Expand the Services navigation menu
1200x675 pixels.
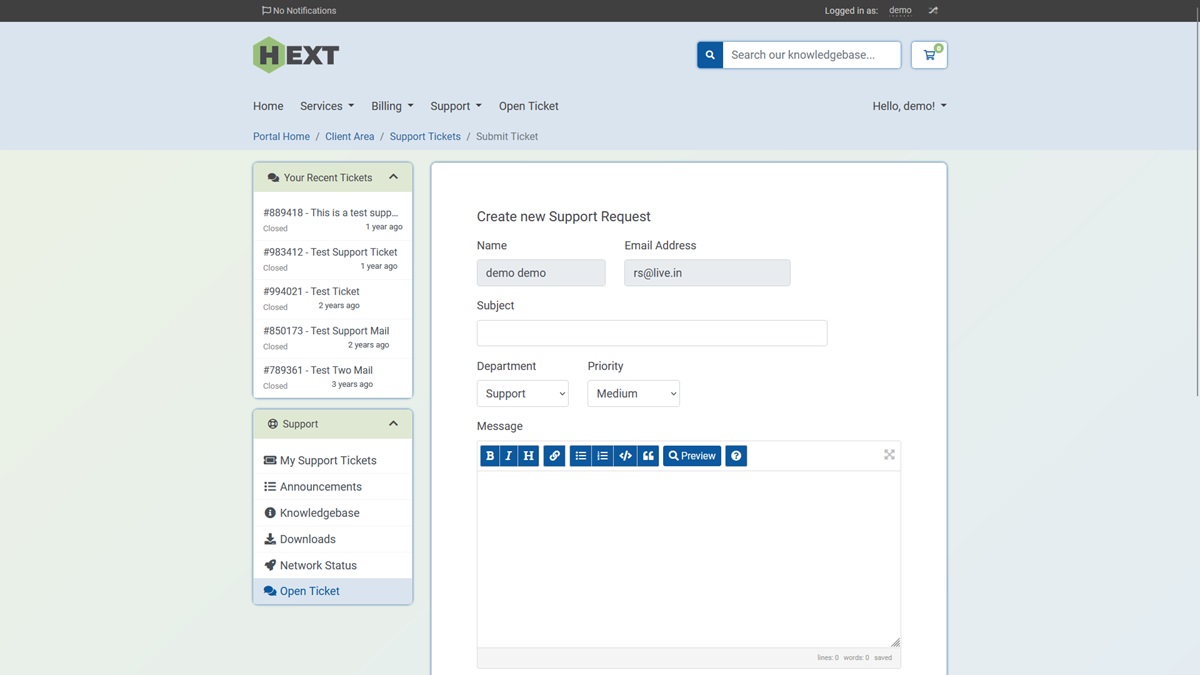pos(327,106)
